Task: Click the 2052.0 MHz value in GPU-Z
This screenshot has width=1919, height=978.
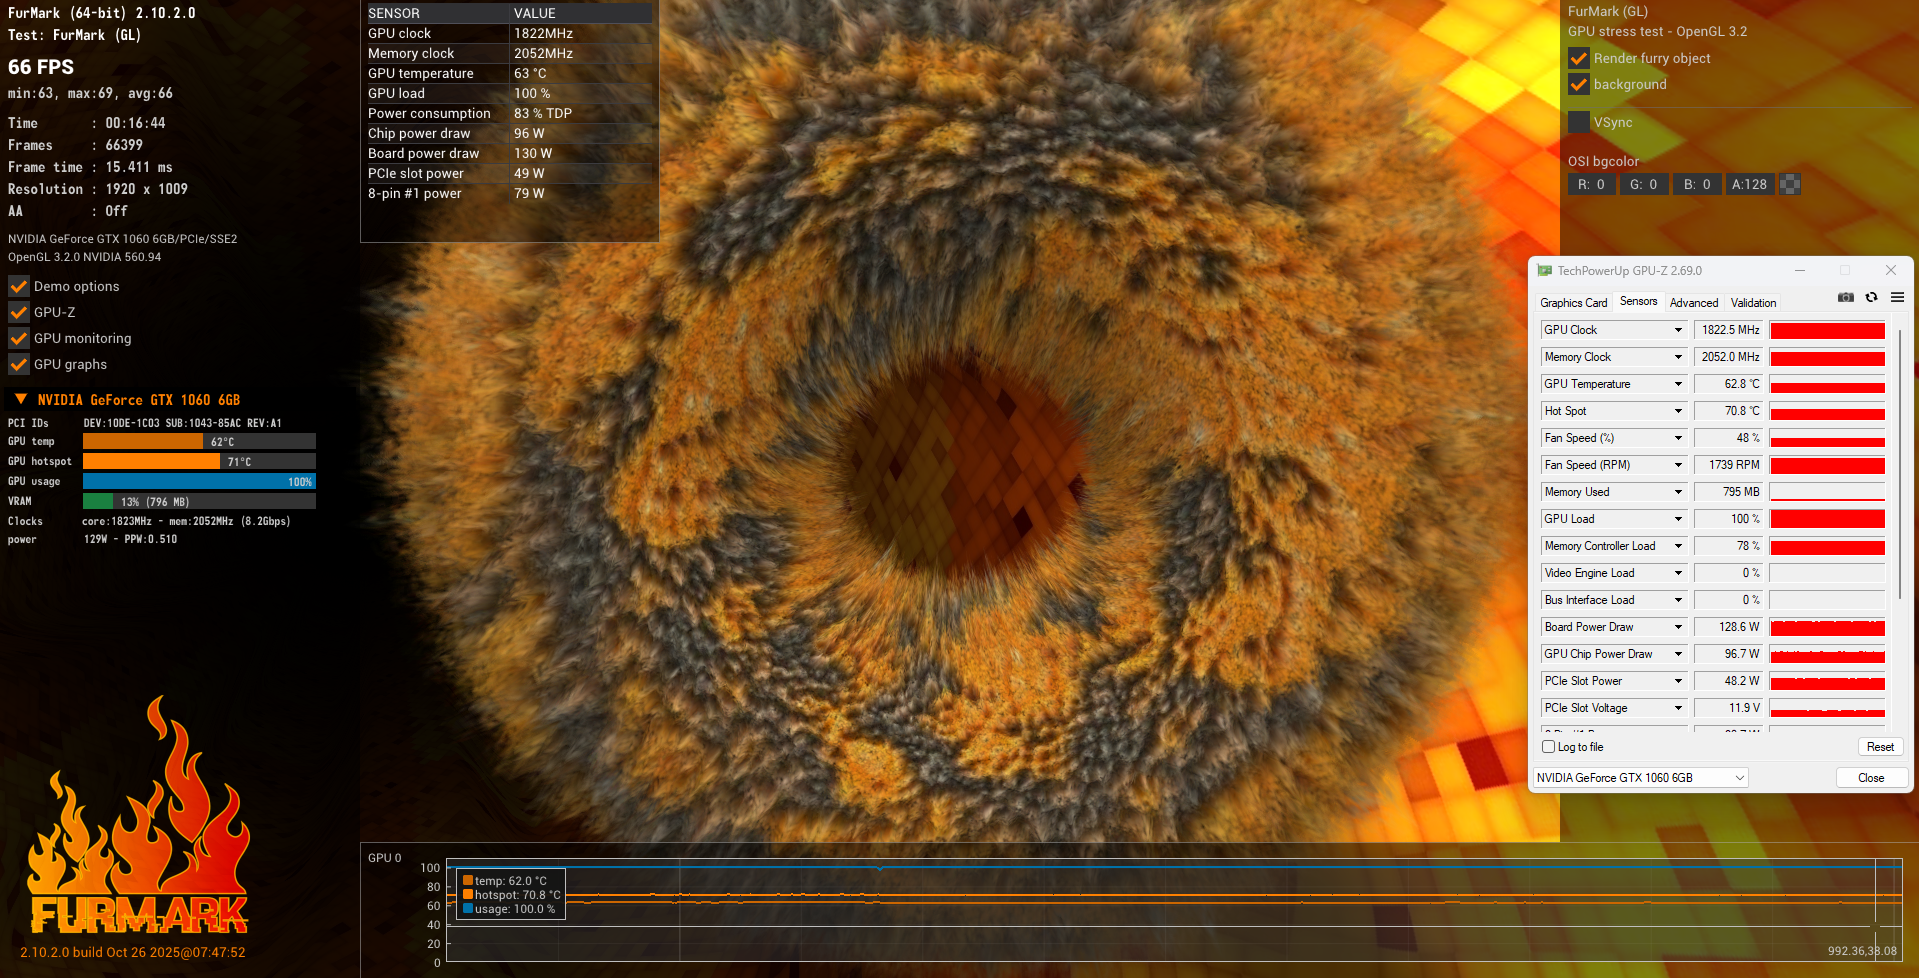Action: click(x=1729, y=357)
